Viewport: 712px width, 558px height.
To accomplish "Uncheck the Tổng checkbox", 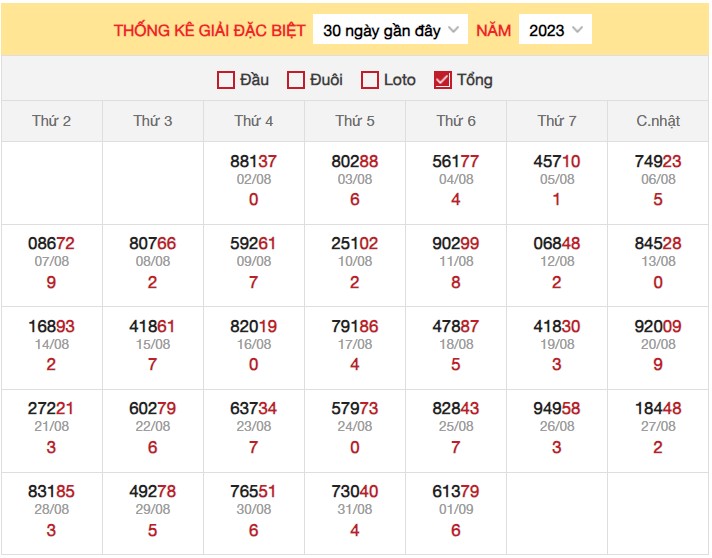I will tap(443, 81).
